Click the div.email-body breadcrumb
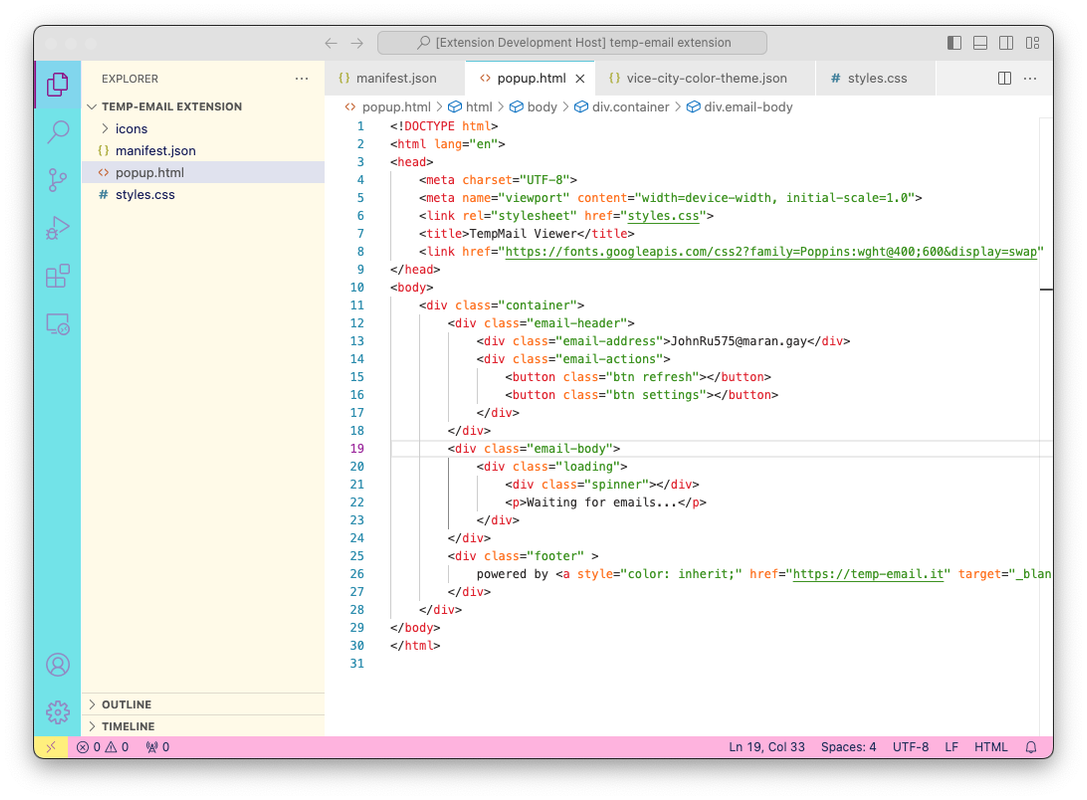Image resolution: width=1087 pixels, height=800 pixels. coord(740,107)
